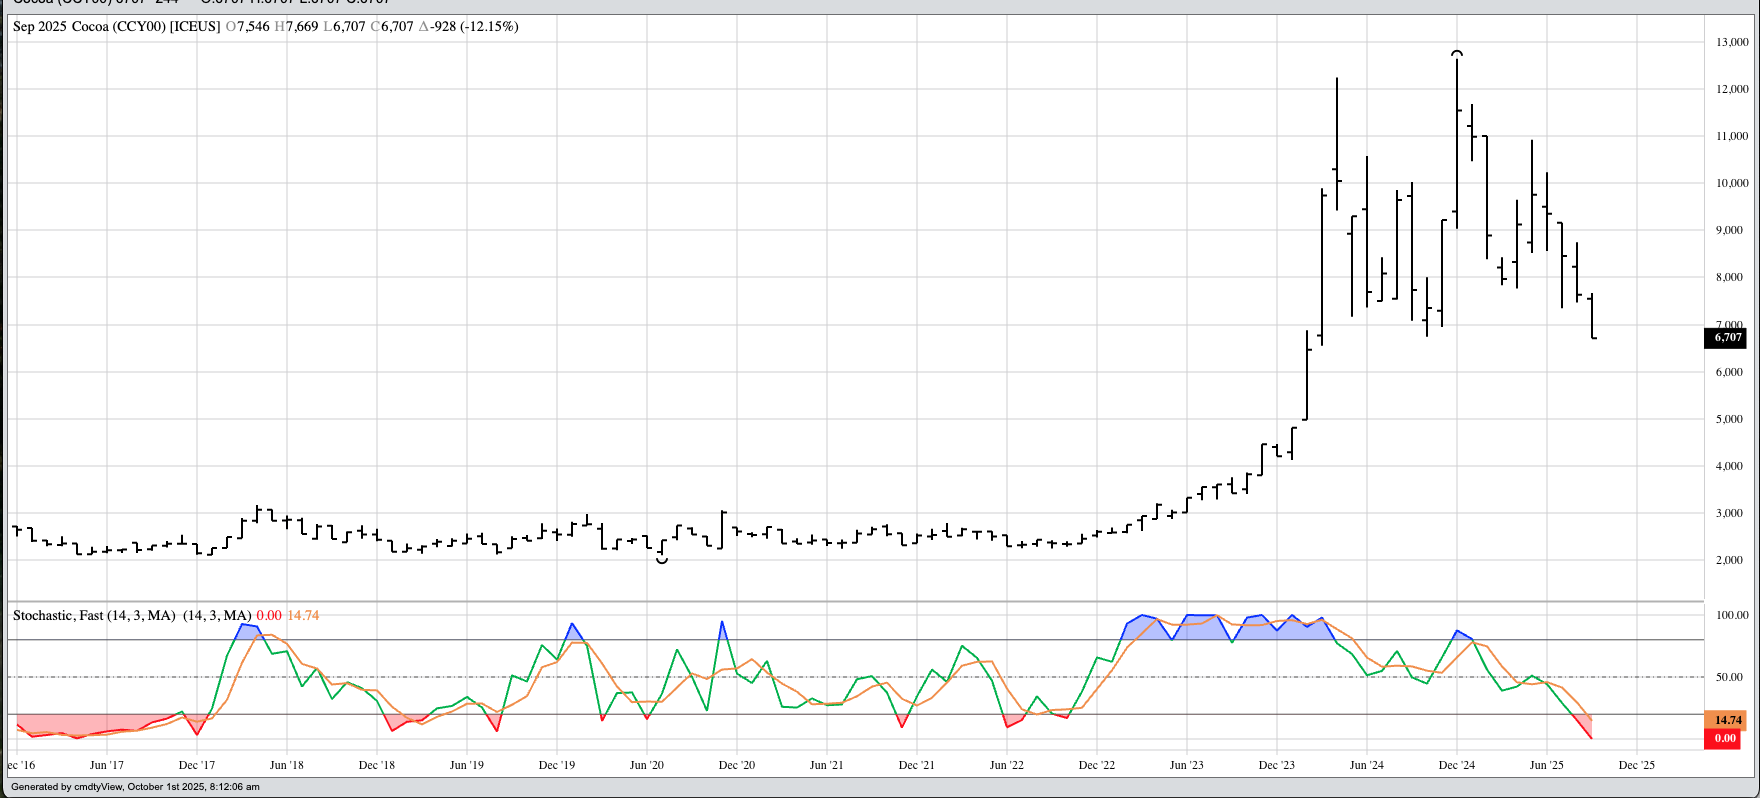Click the Jun '20 date axis label

[x=646, y=765]
